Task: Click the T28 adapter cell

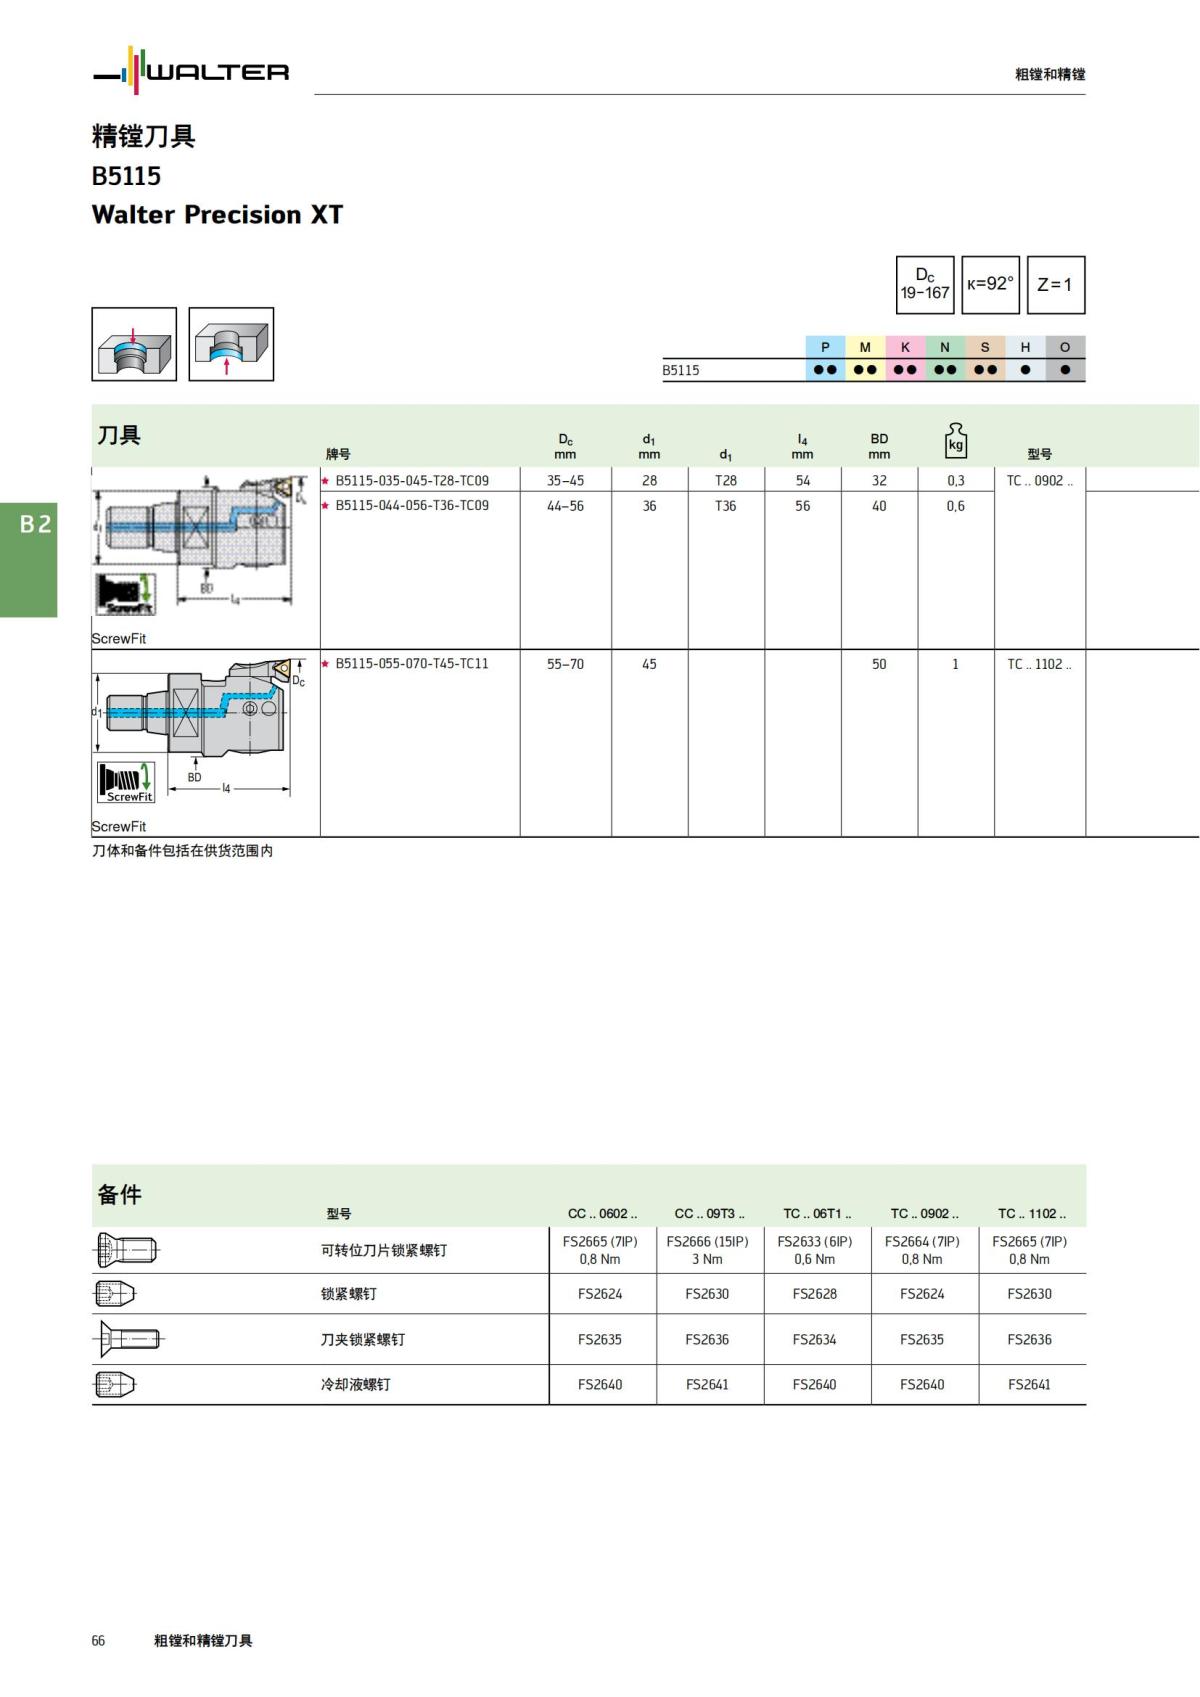Action: 726,481
